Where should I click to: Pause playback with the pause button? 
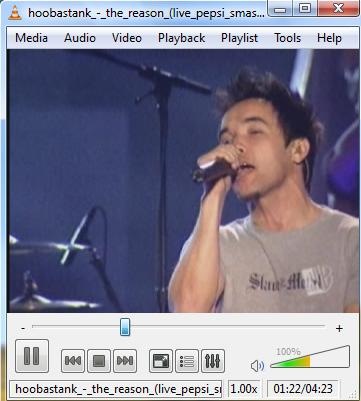click(x=32, y=356)
